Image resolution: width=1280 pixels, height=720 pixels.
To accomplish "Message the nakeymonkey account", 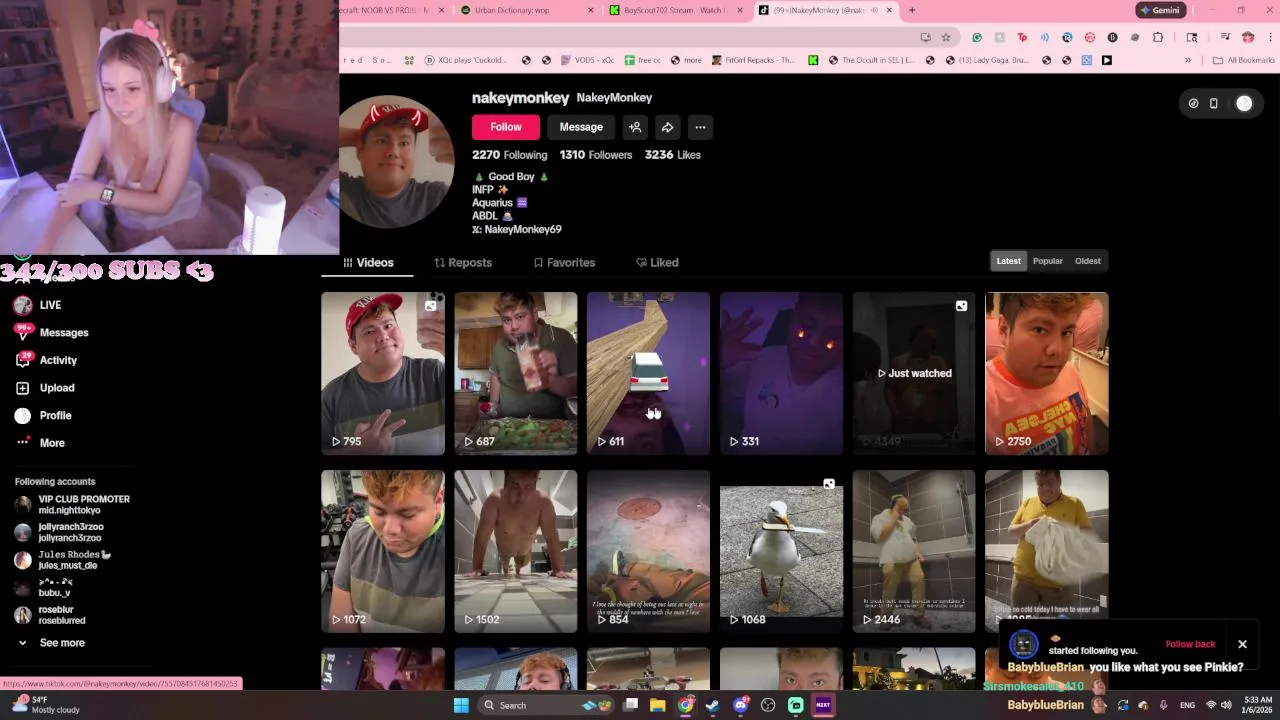I will coord(581,127).
